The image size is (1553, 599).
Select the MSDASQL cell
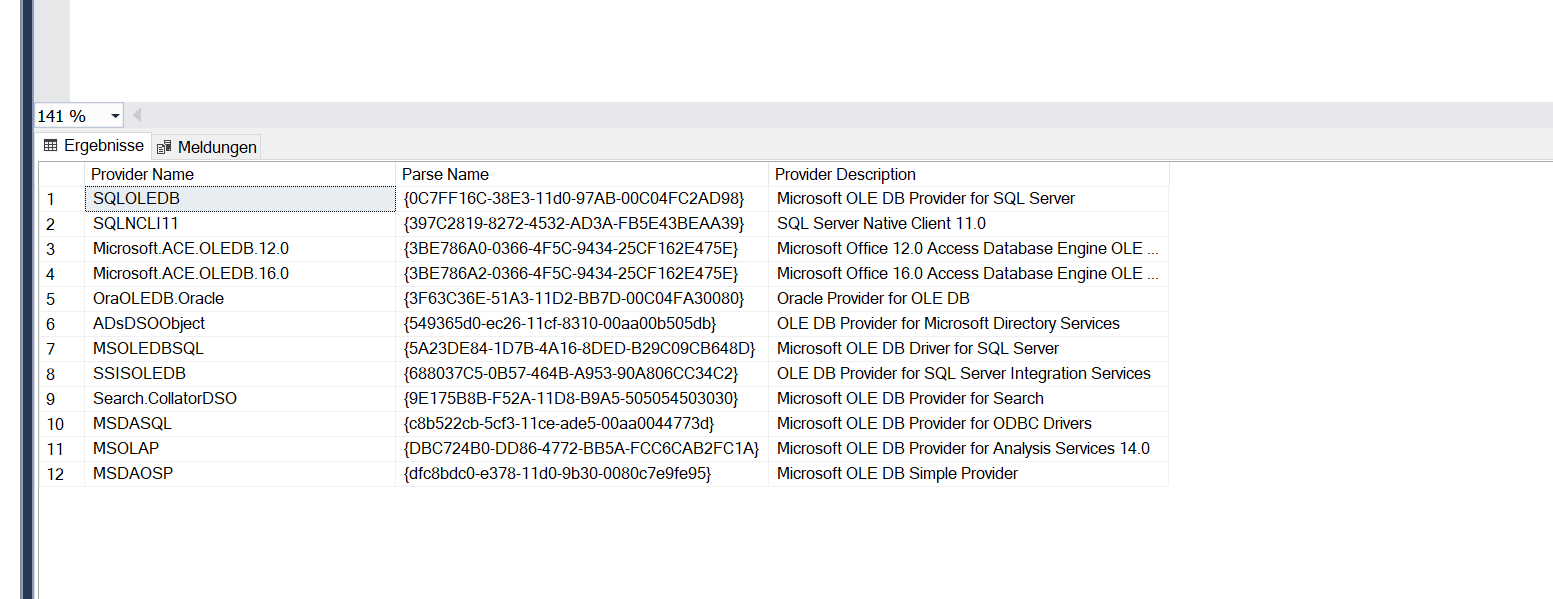pyautogui.click(x=240, y=424)
